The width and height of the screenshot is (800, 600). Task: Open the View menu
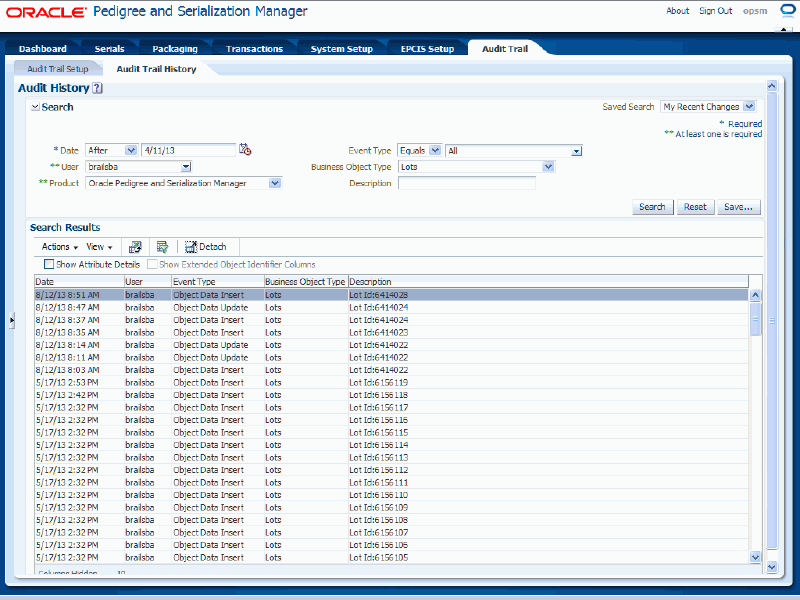point(99,247)
